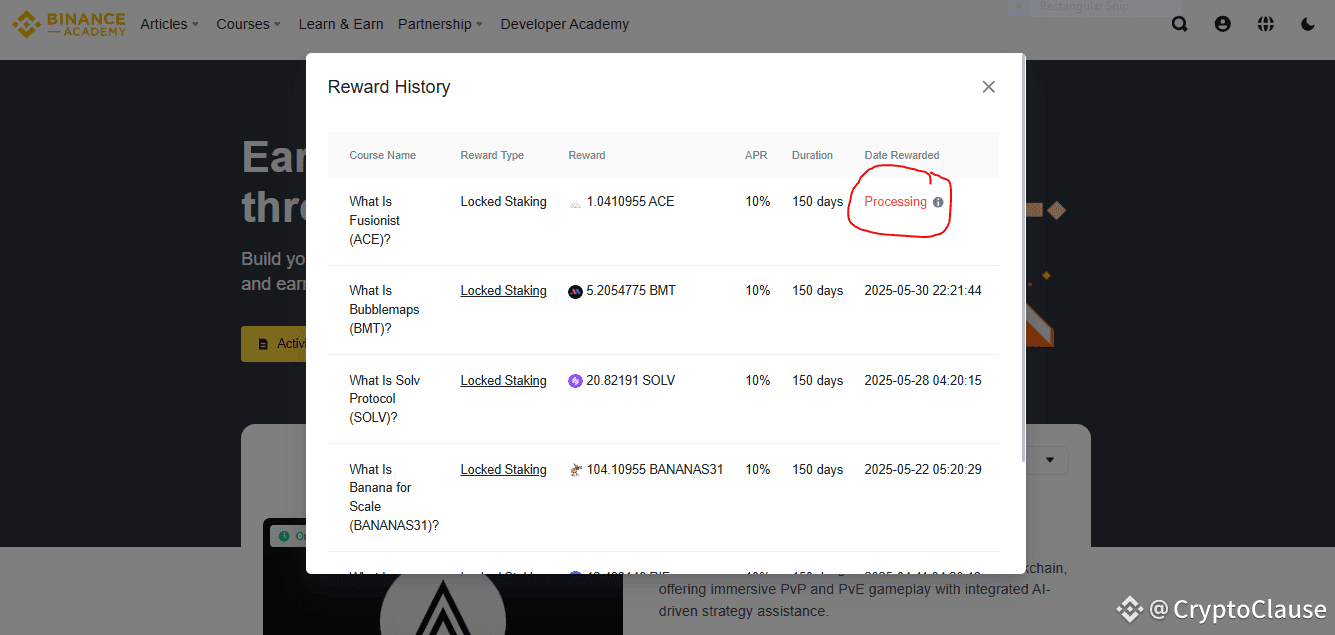Click the Date Rewarded column header
This screenshot has height=635, width=1335.
point(902,155)
